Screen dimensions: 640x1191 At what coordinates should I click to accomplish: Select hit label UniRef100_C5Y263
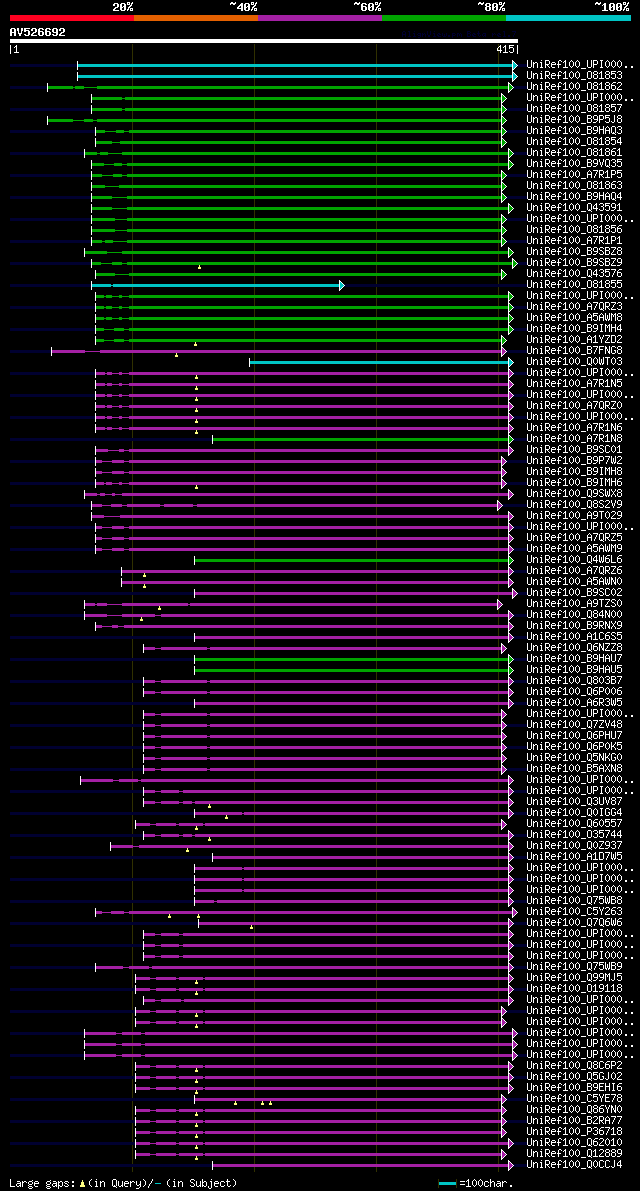574,912
